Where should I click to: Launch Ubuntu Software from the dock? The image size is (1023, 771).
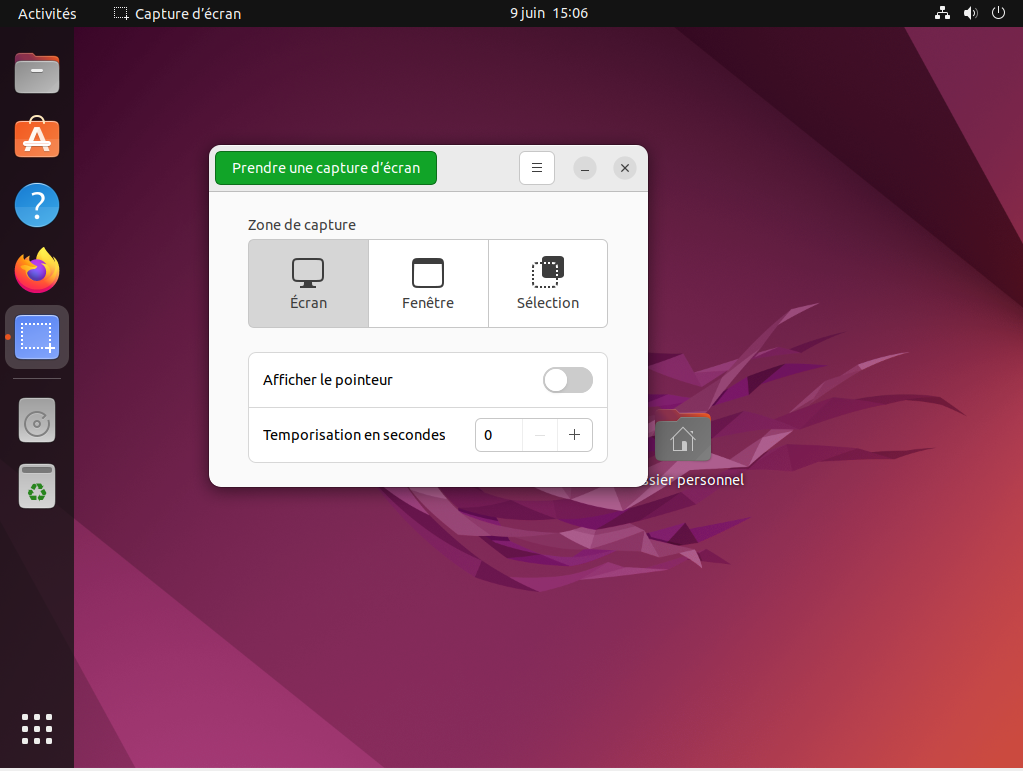click(37, 138)
